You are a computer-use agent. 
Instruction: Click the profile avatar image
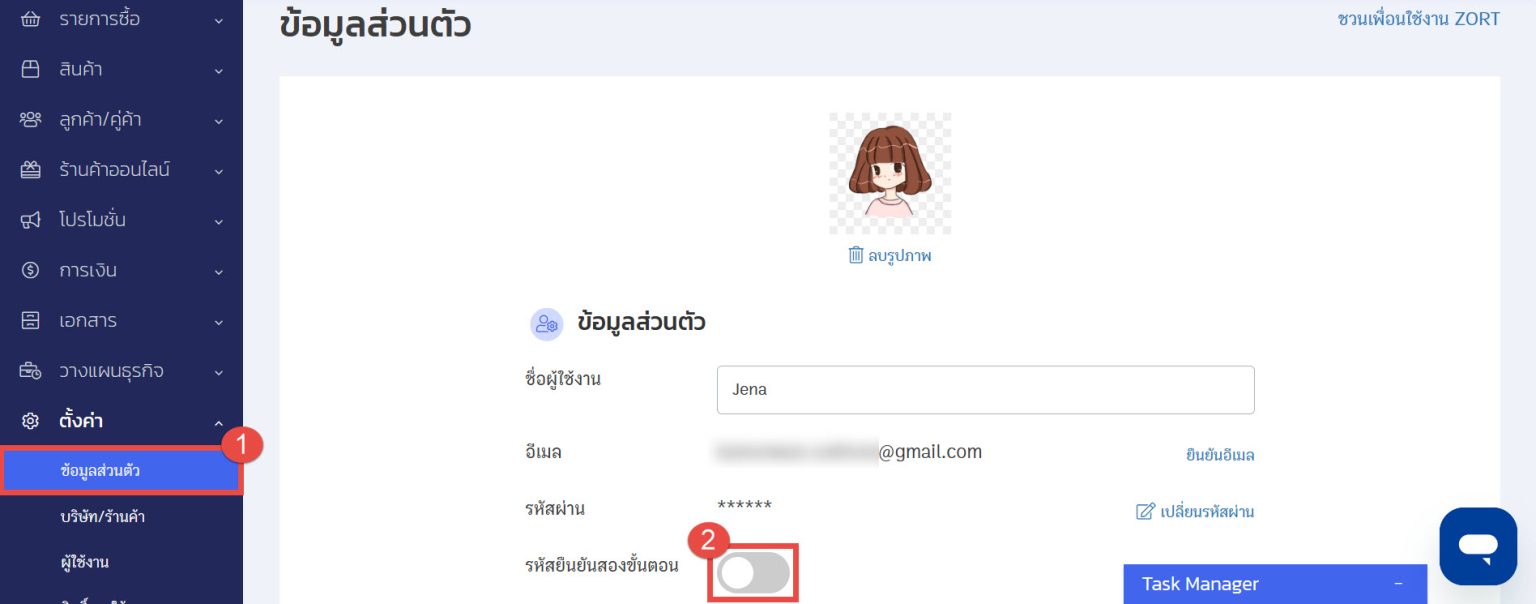pos(889,172)
